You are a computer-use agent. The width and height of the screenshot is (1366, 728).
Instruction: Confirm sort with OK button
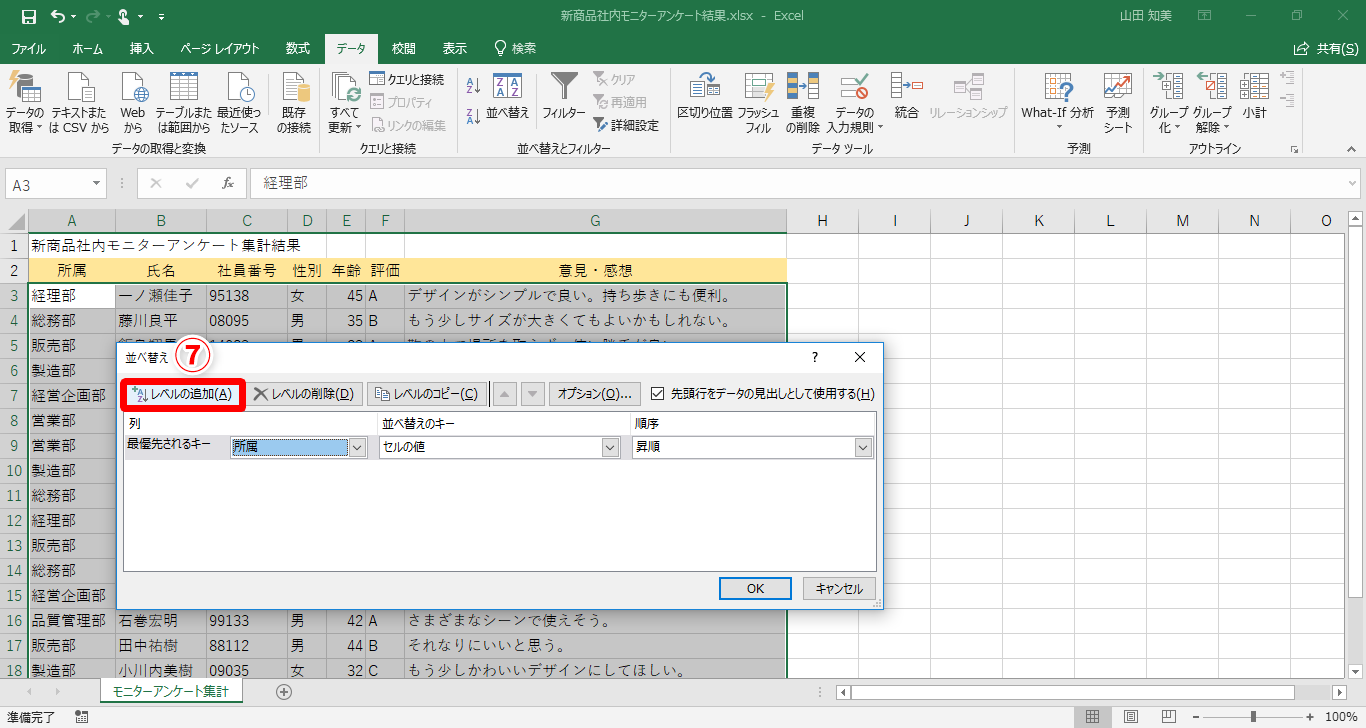tap(755, 588)
